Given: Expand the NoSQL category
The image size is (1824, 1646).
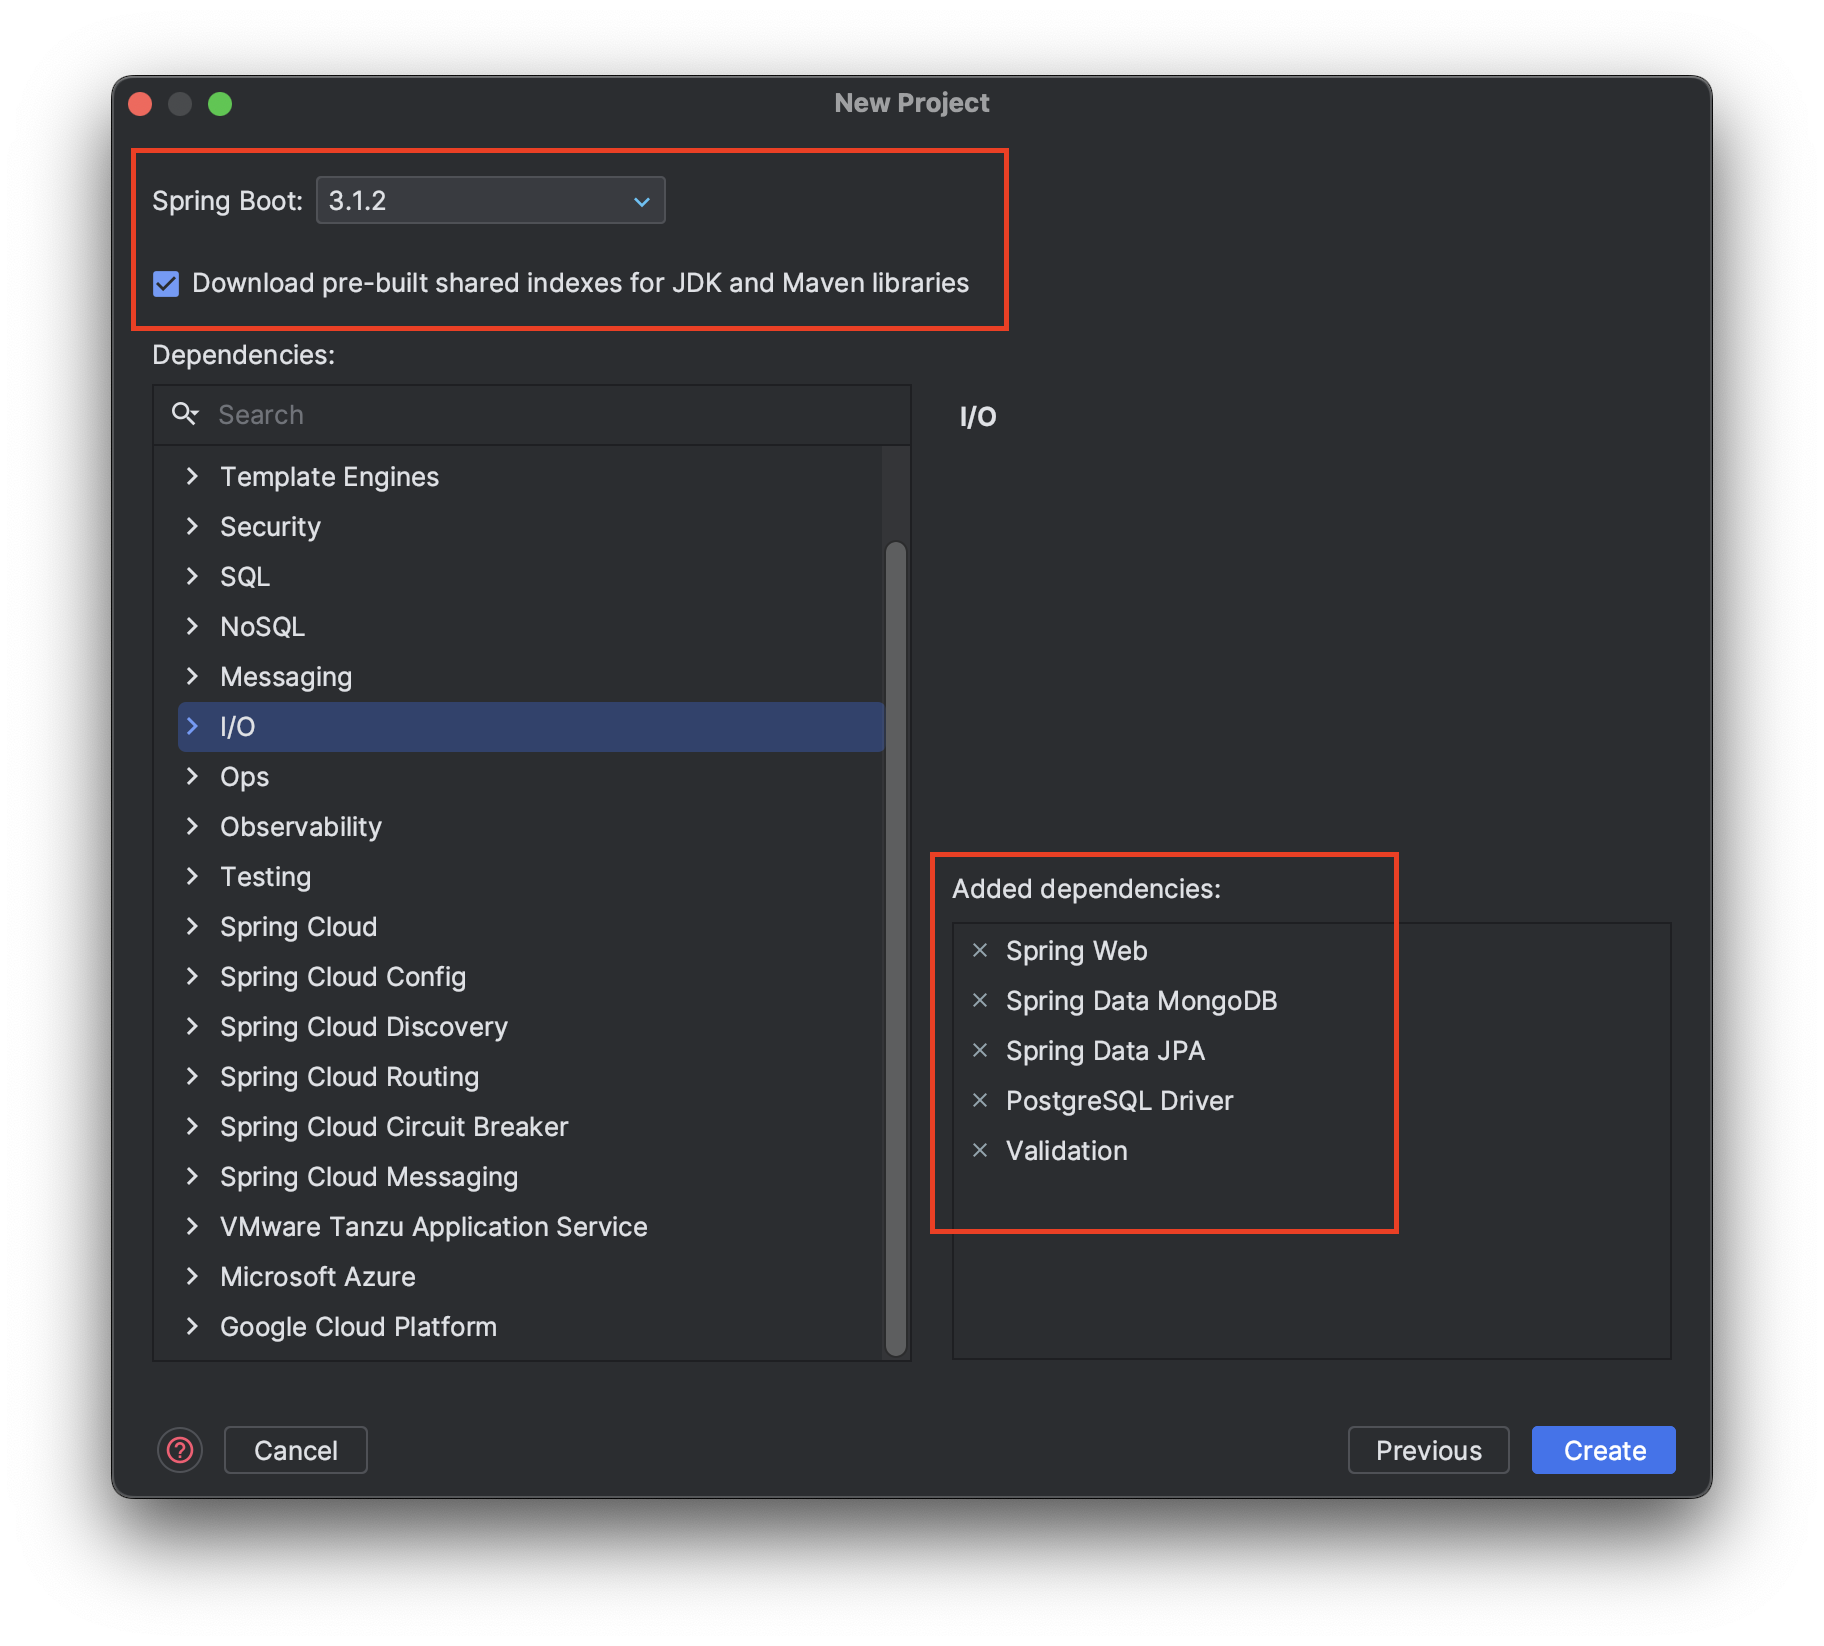Looking at the screenshot, I should click(x=193, y=626).
